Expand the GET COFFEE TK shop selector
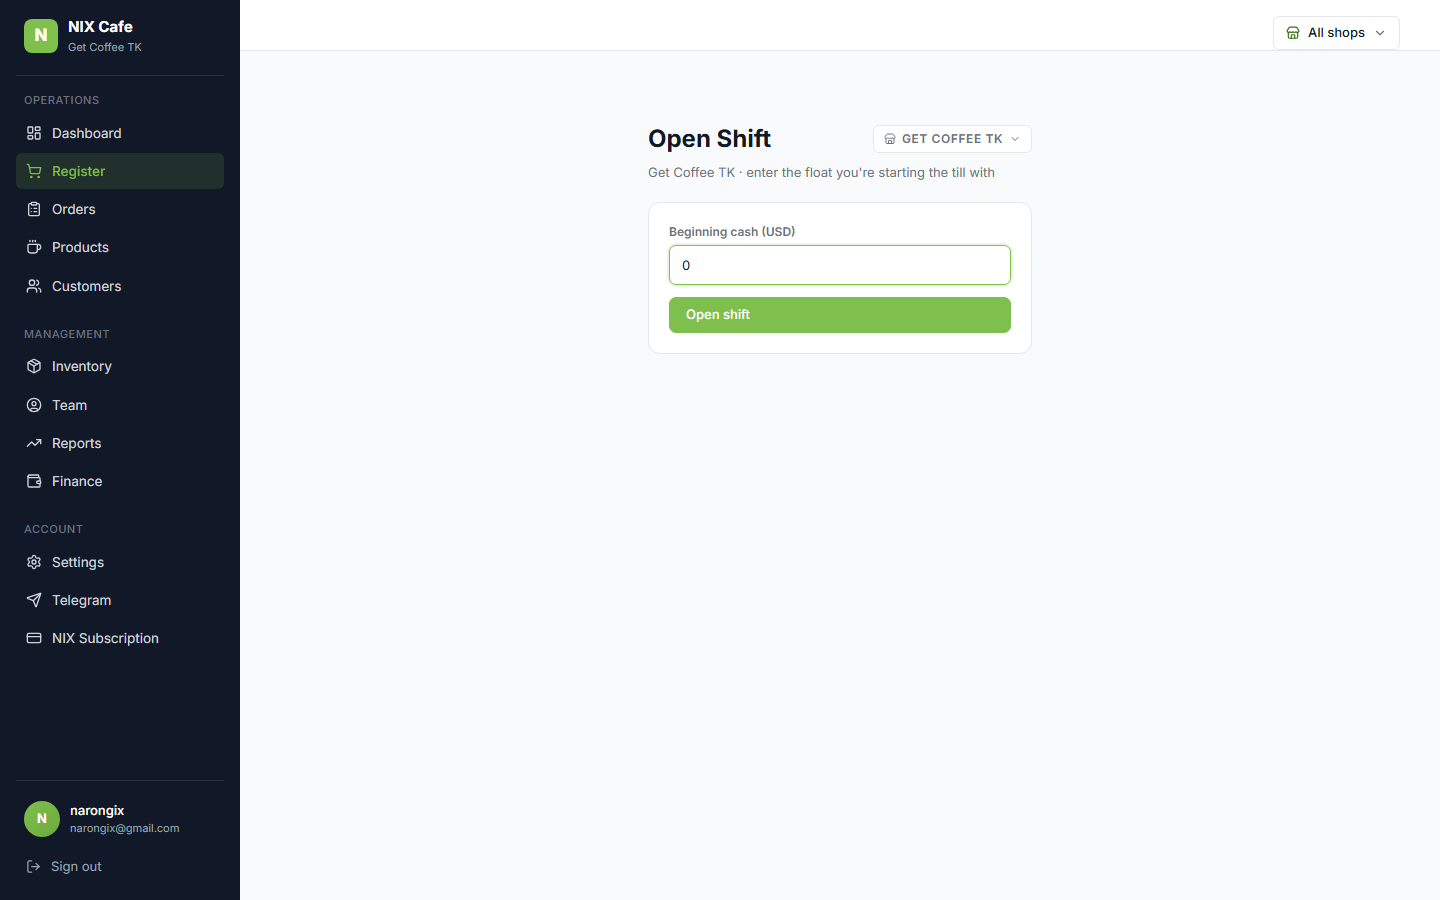 point(952,139)
